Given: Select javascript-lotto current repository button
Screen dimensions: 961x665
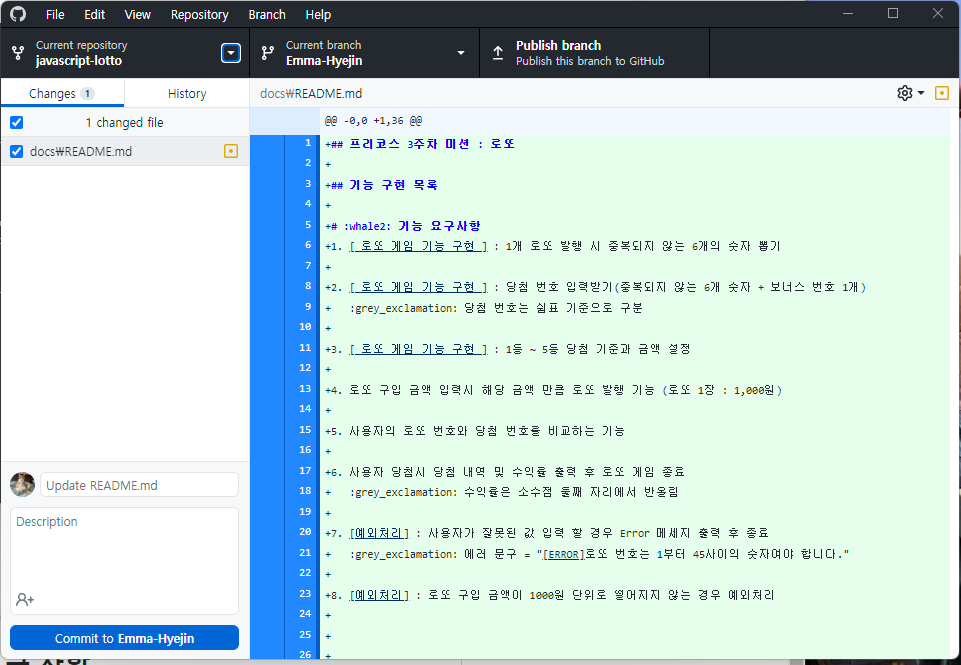Looking at the screenshot, I should point(125,53).
